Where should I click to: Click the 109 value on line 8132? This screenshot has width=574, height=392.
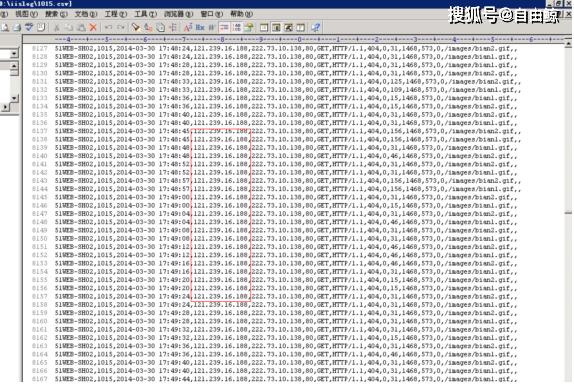(x=397, y=90)
